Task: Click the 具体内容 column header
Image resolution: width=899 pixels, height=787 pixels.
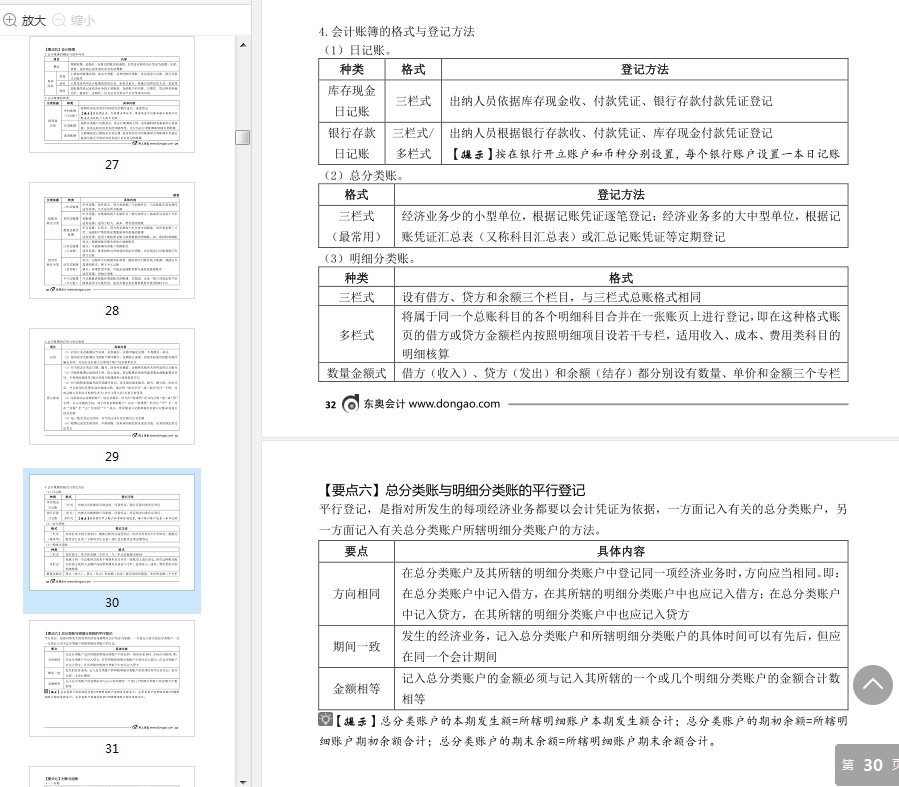Action: (621, 551)
